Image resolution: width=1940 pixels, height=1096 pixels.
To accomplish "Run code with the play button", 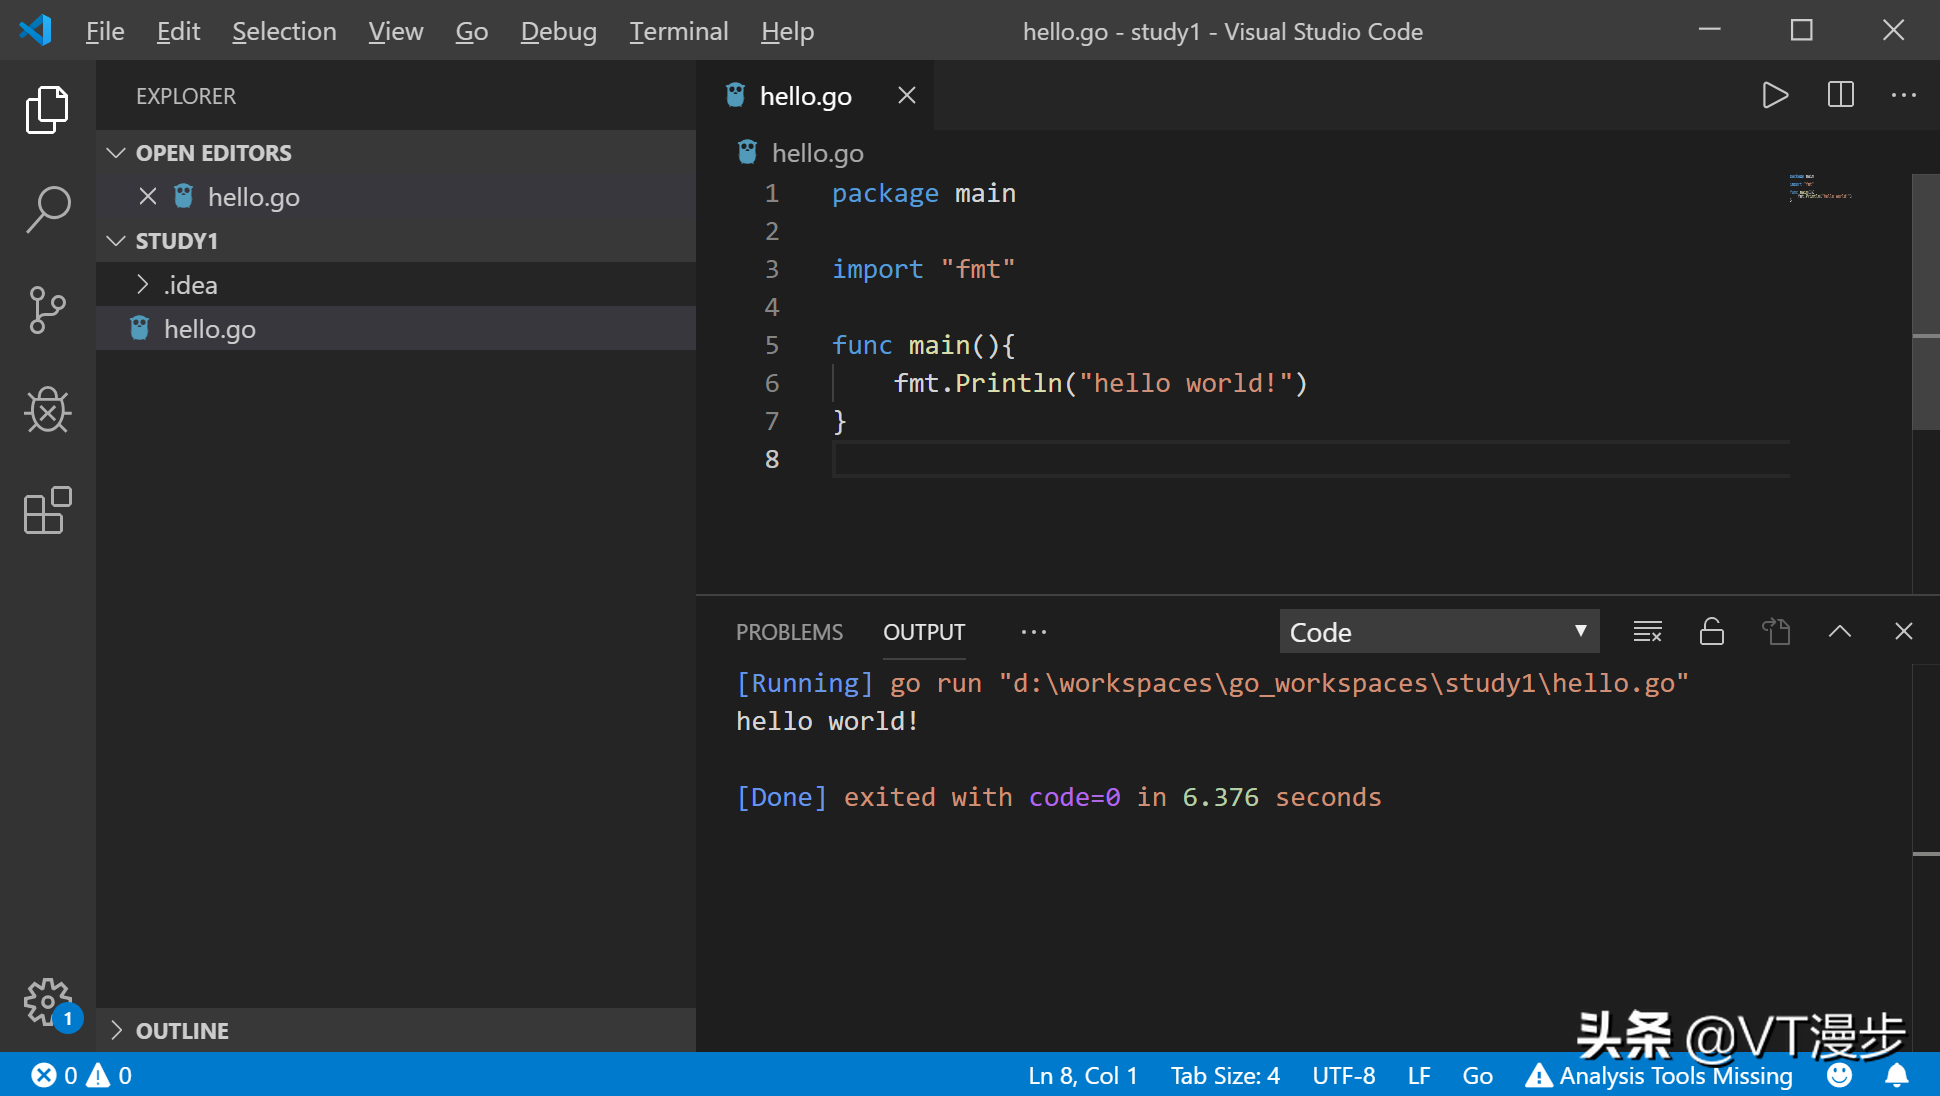I will (x=1775, y=95).
